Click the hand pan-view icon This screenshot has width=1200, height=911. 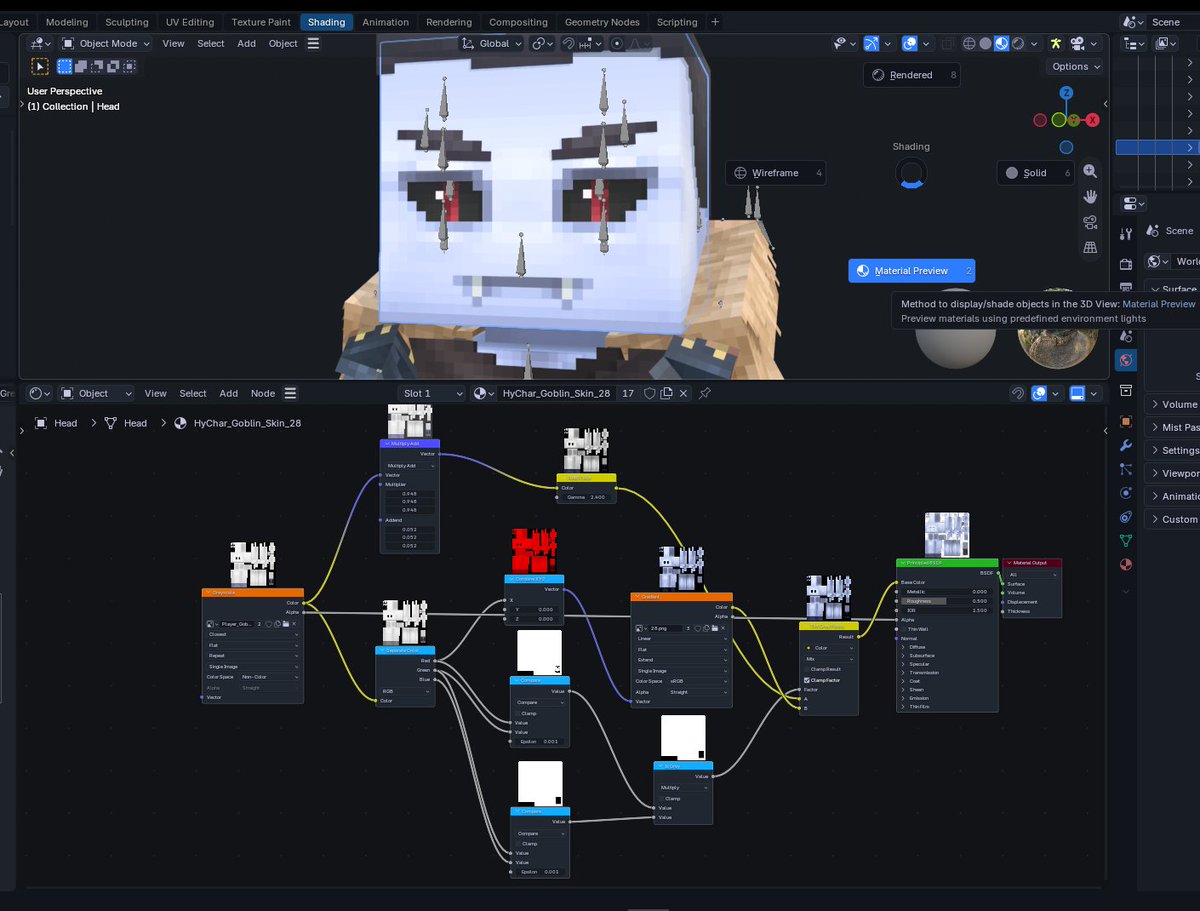pyautogui.click(x=1091, y=196)
